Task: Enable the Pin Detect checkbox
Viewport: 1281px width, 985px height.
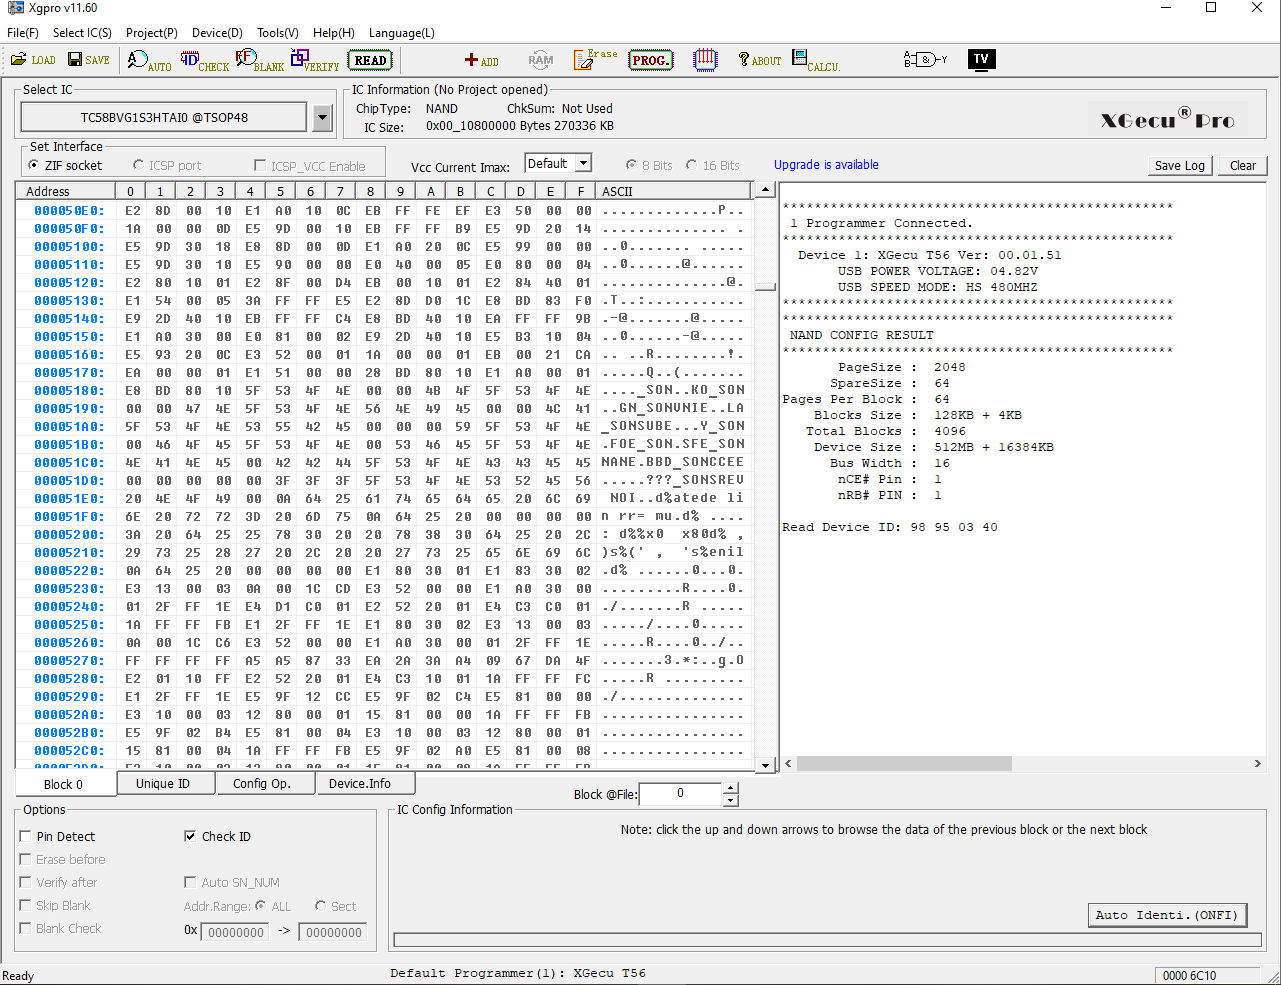Action: coord(25,837)
